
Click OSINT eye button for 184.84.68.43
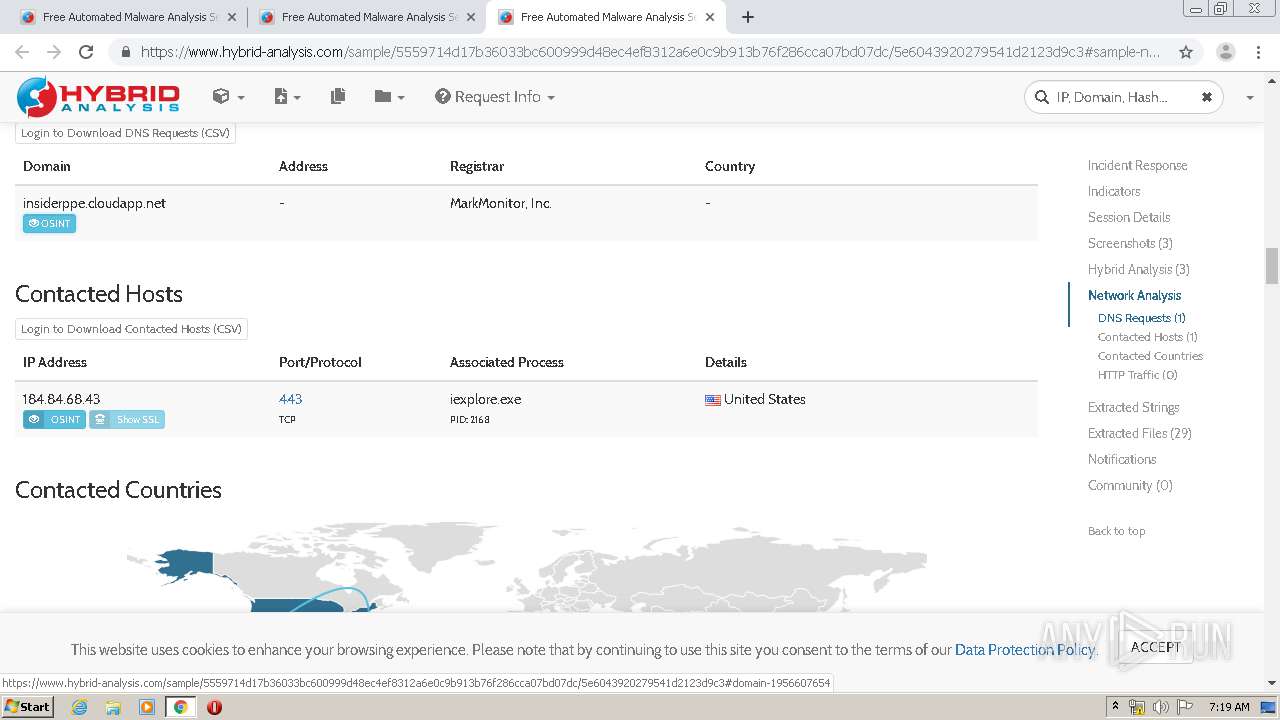pos(54,420)
